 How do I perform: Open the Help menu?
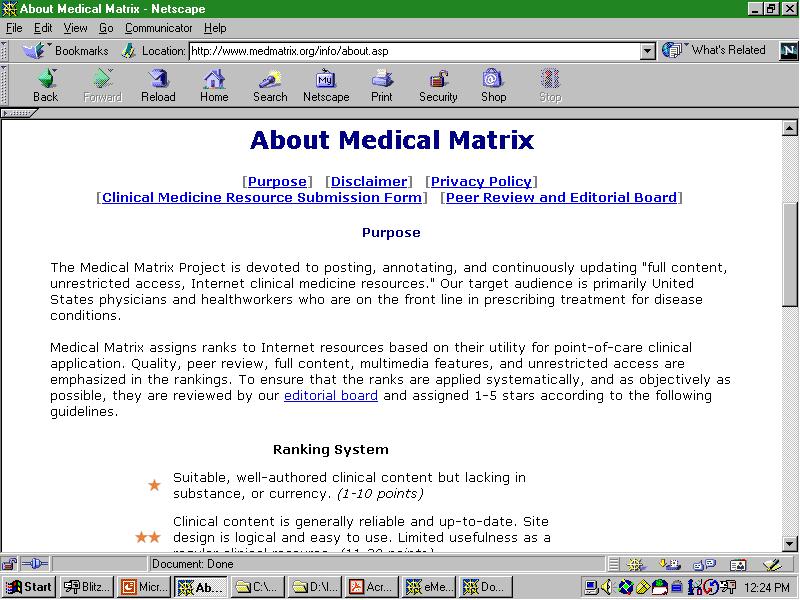click(x=215, y=28)
